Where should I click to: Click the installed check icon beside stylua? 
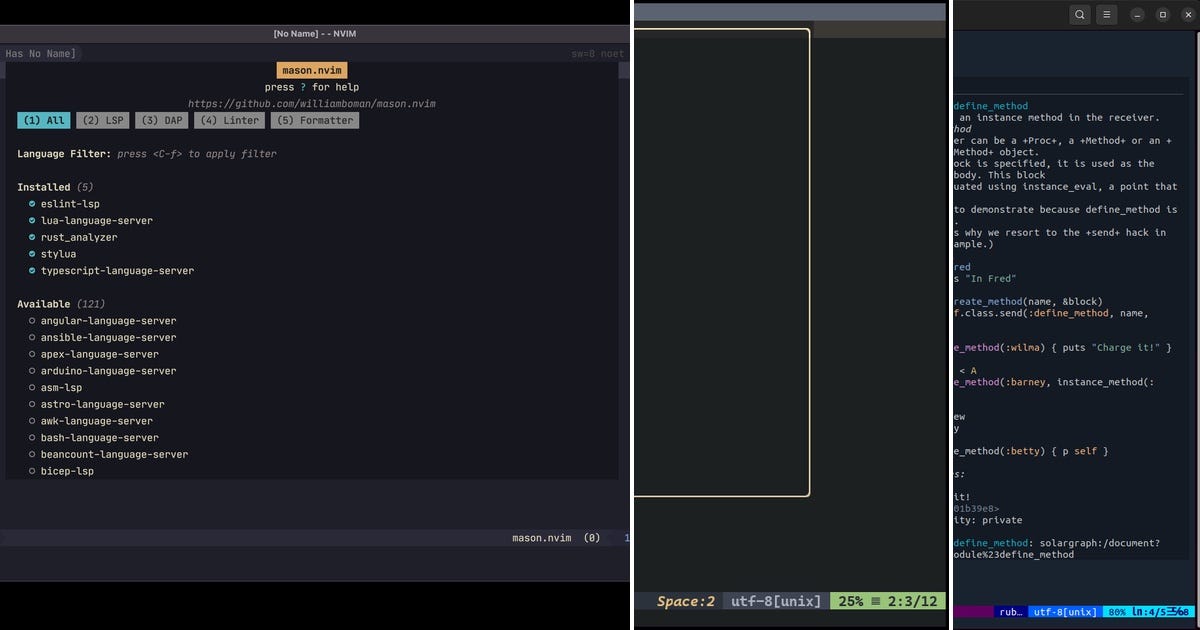pos(32,254)
